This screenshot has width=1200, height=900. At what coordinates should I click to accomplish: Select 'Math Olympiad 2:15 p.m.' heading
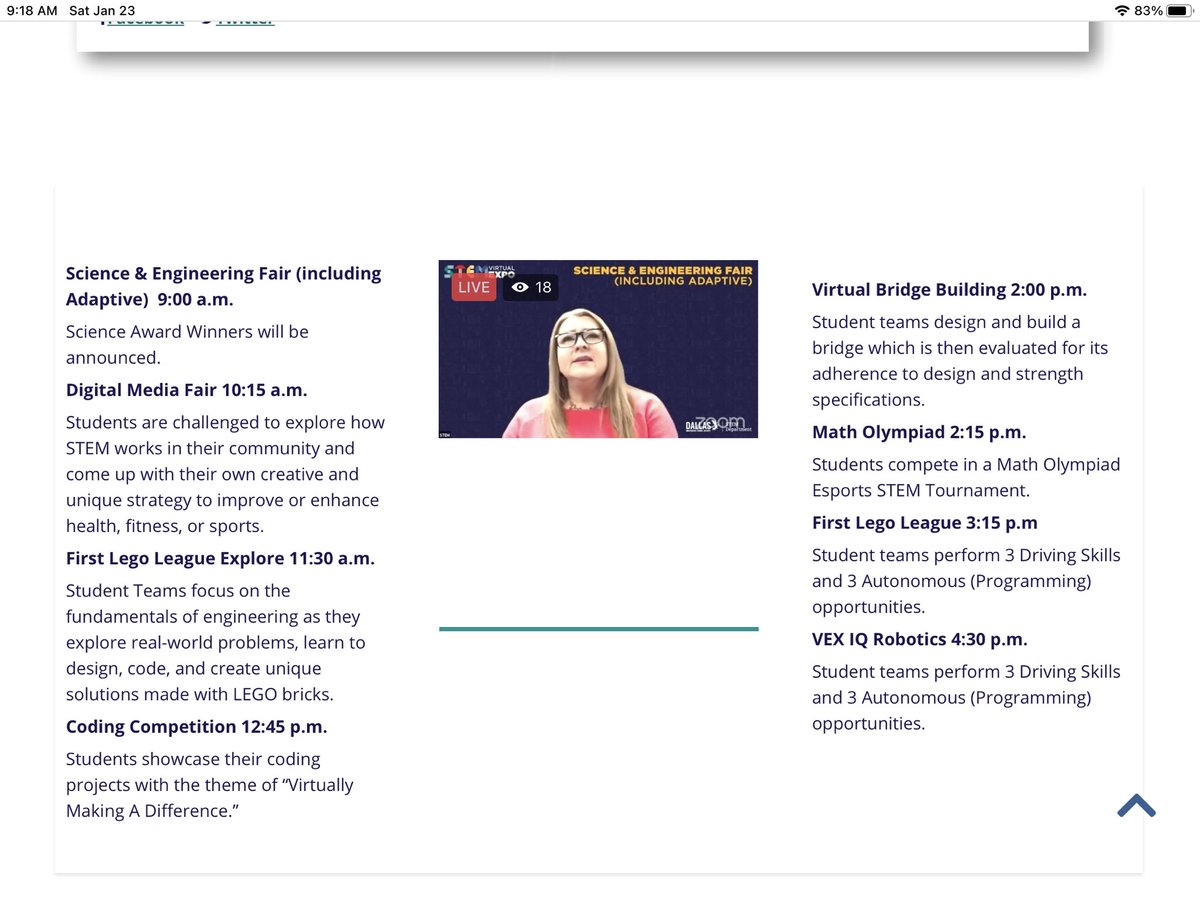919,432
